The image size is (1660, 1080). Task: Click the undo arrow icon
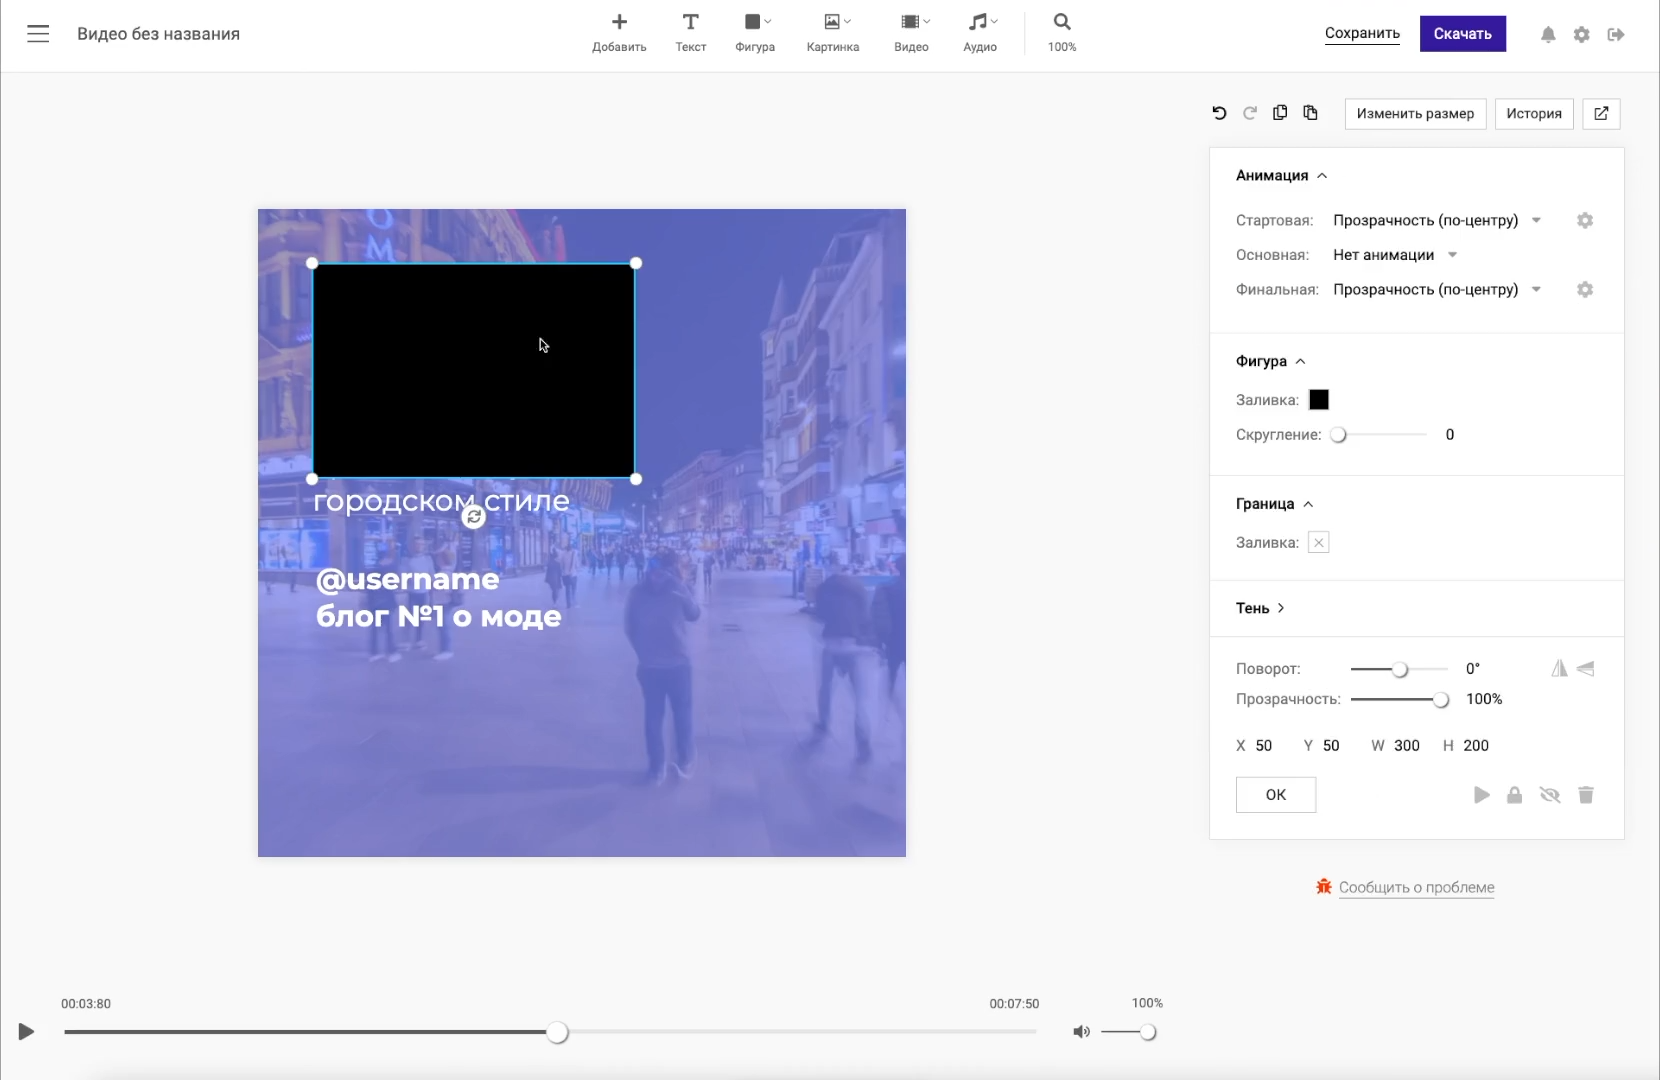tap(1219, 113)
